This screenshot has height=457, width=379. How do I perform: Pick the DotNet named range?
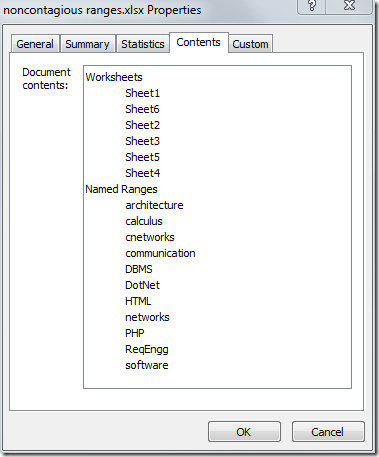[x=142, y=285]
